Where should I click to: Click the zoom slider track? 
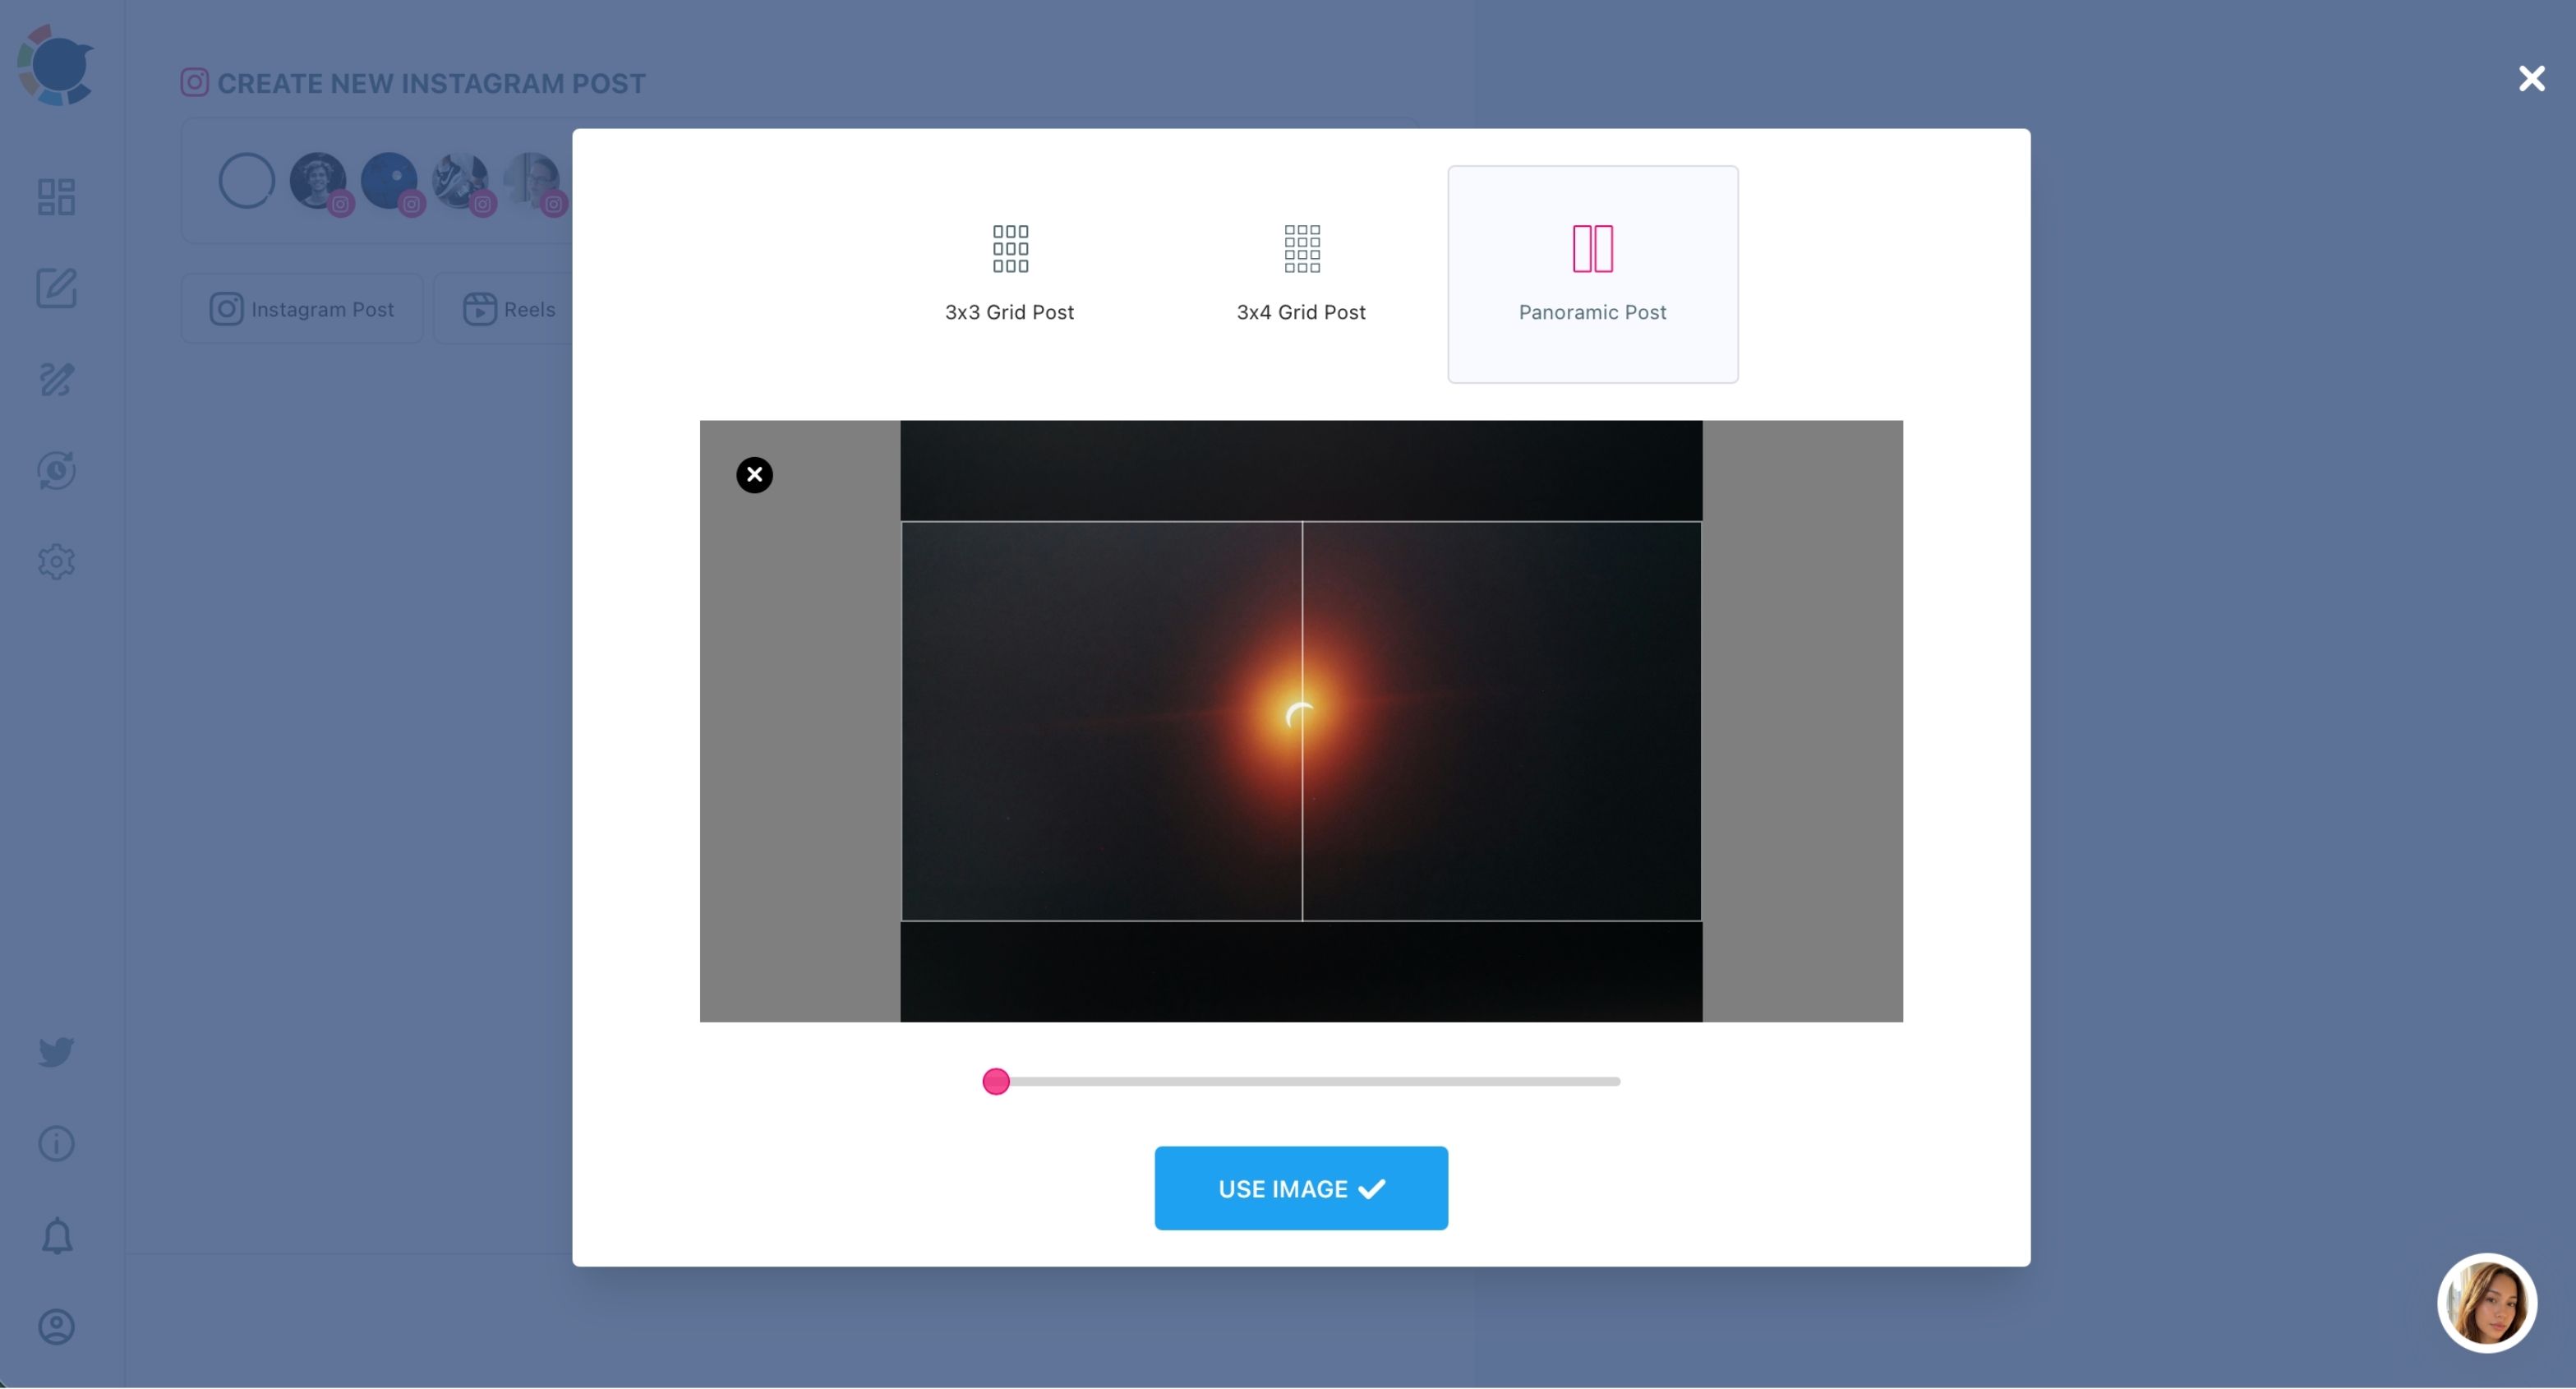point(1301,1081)
